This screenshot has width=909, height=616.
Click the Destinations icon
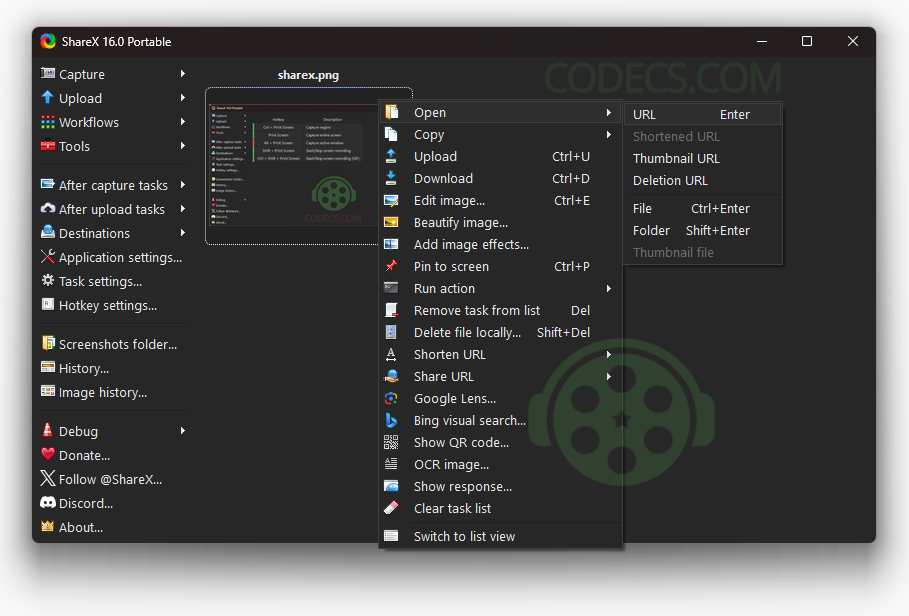48,232
